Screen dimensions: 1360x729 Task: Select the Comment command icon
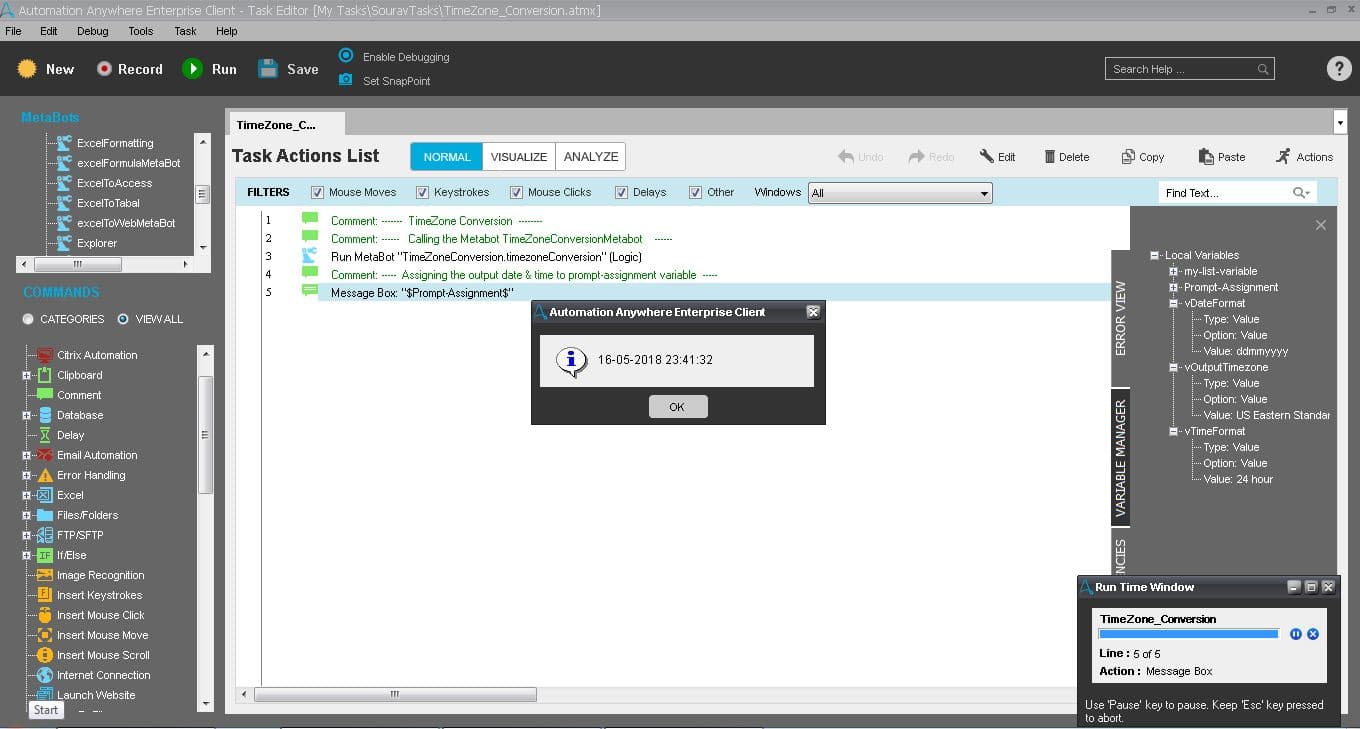pos(45,395)
